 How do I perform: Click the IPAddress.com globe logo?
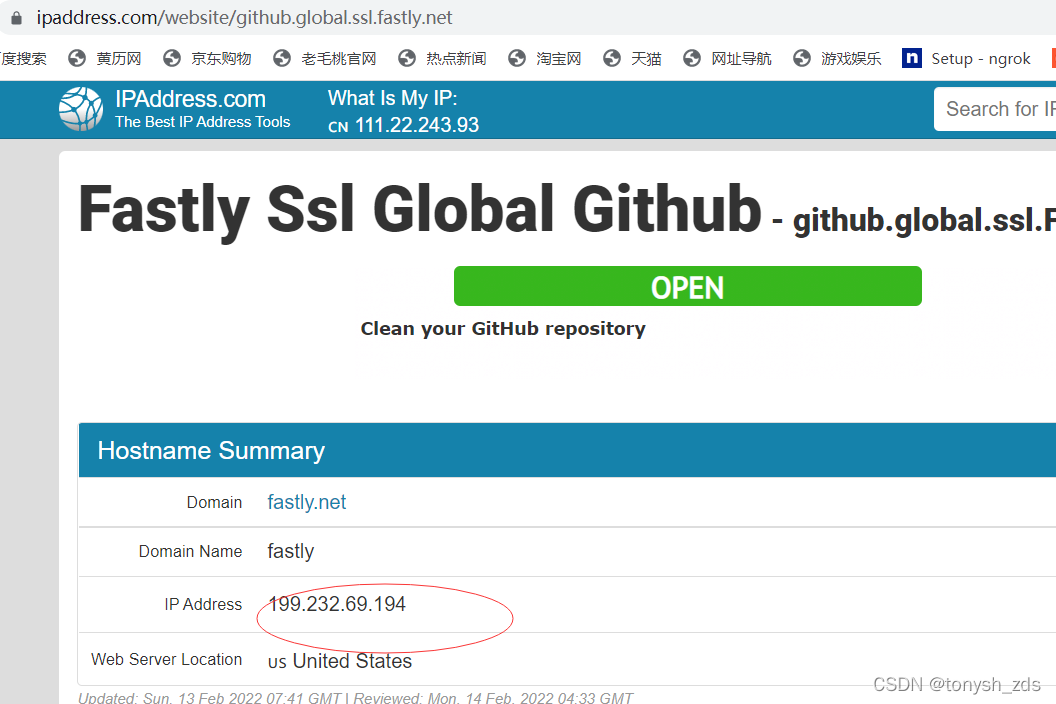point(81,109)
